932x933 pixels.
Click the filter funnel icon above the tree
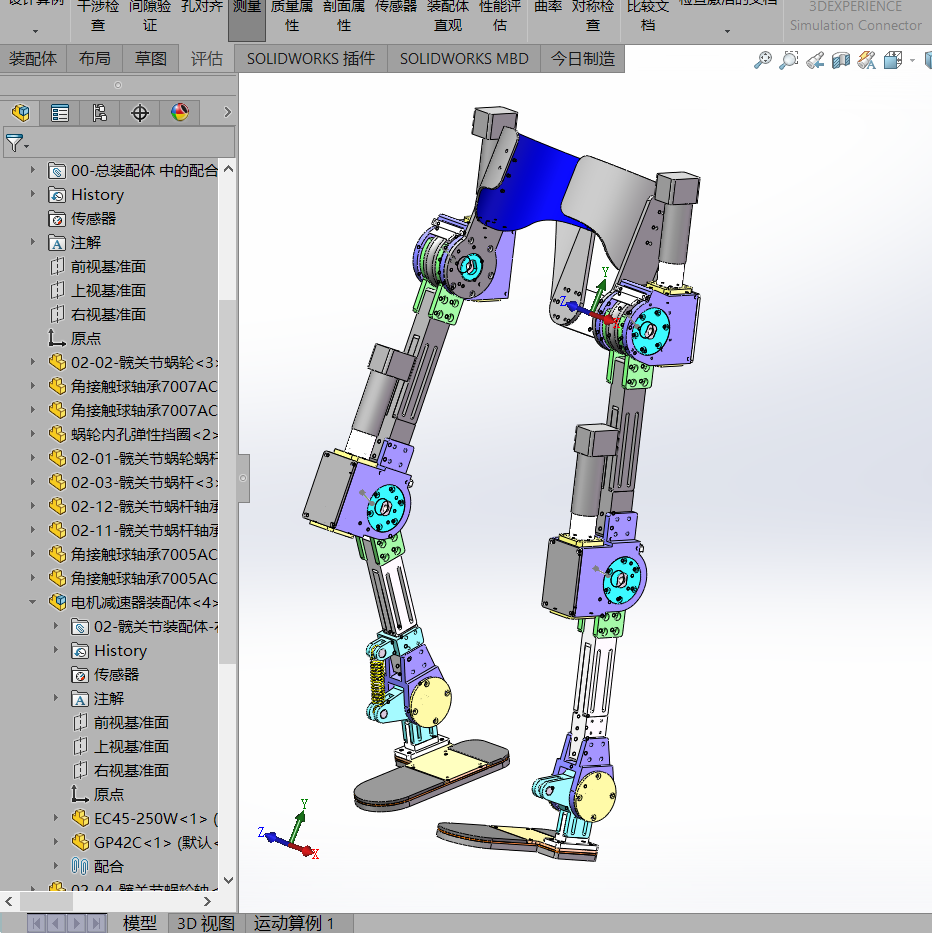[x=16, y=143]
